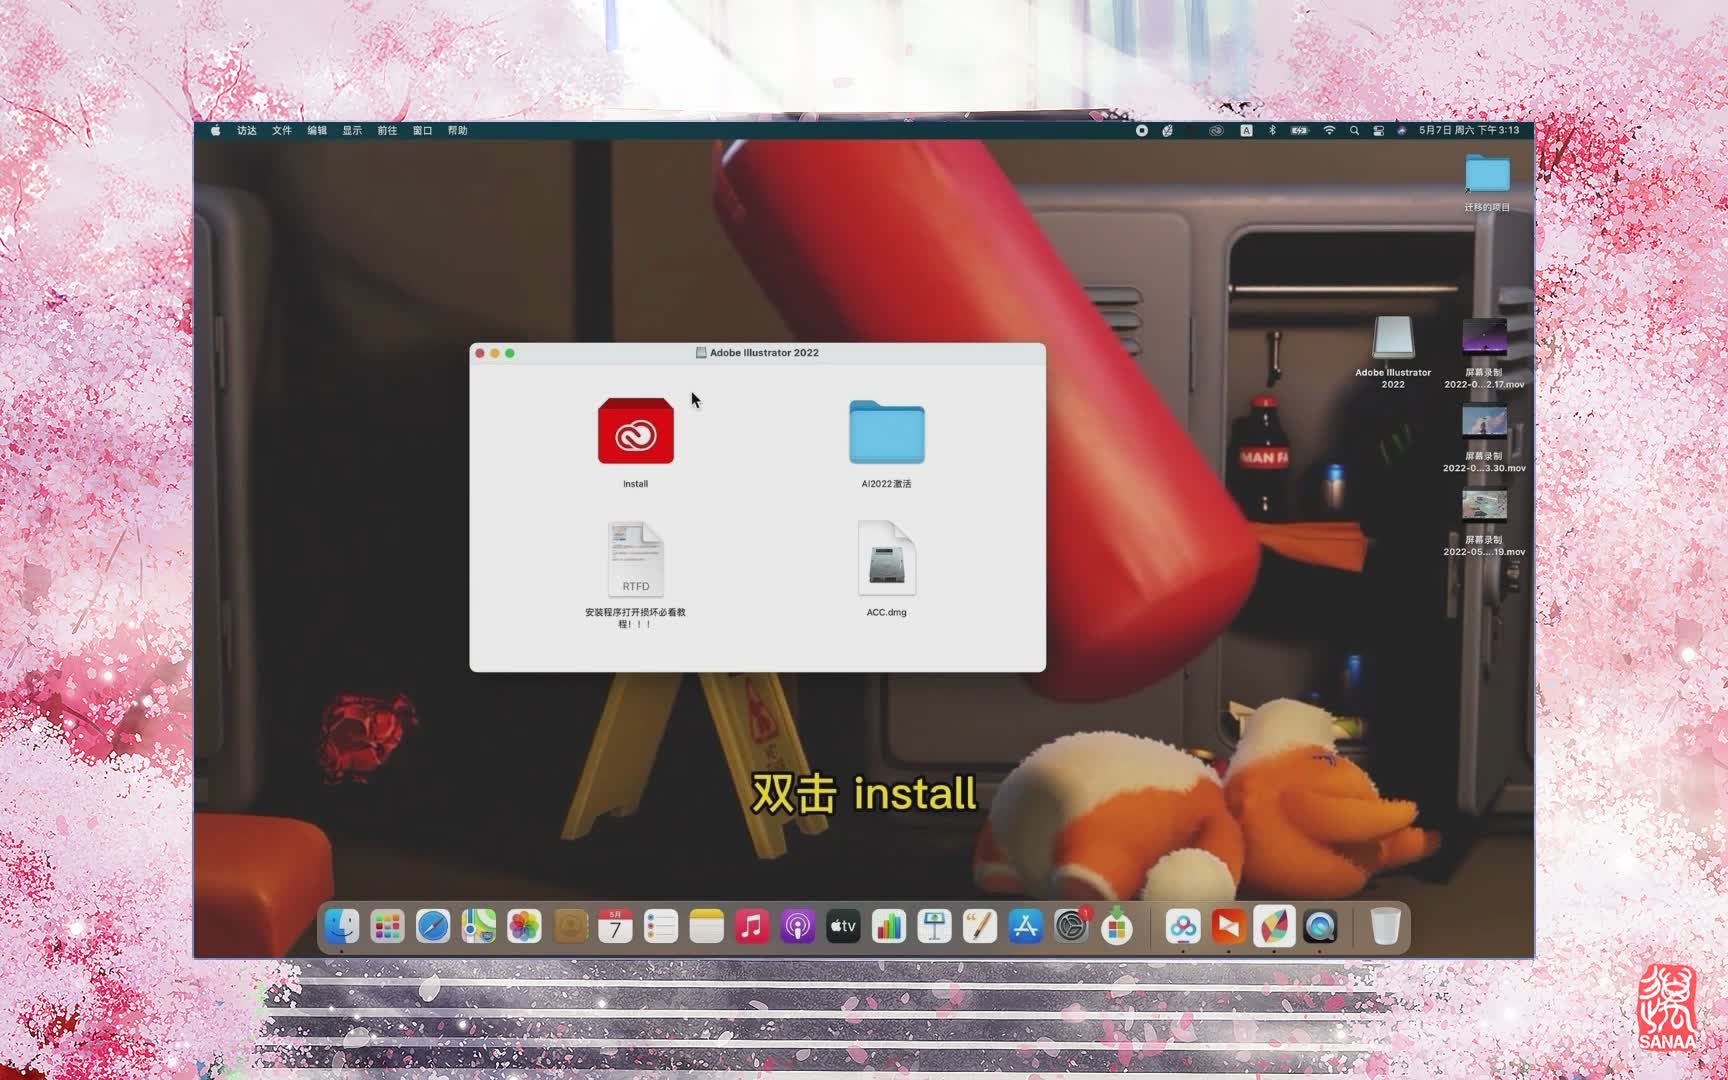Select the red Install app icon
Viewport: 1728px width, 1080px height.
tap(635, 431)
